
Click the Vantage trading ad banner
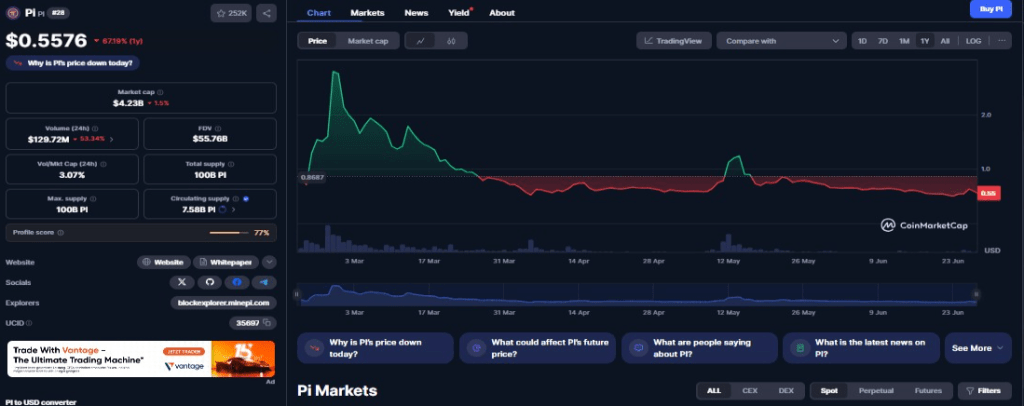point(141,358)
